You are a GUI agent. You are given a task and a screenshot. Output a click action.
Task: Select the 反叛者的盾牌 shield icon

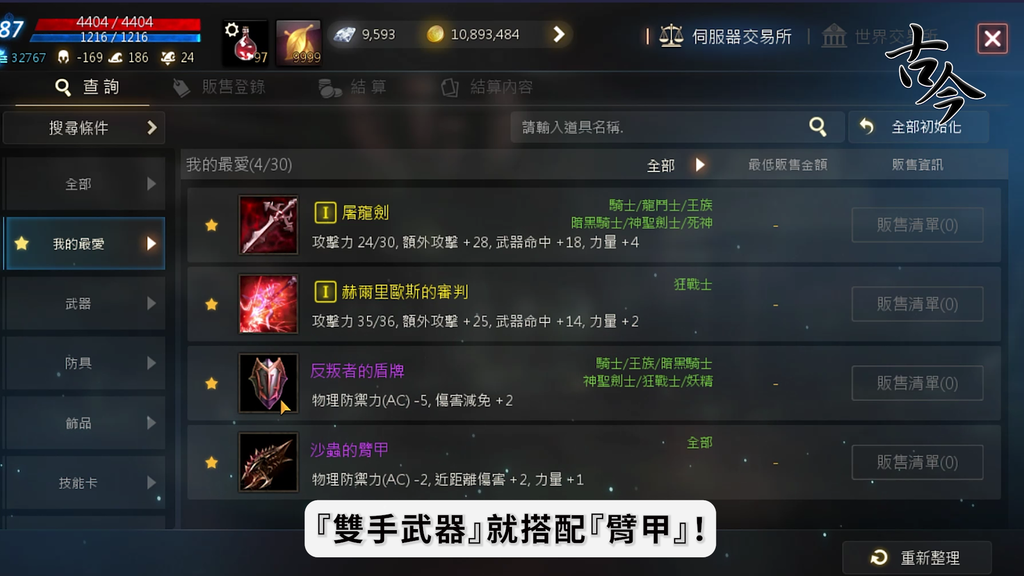pyautogui.click(x=268, y=383)
